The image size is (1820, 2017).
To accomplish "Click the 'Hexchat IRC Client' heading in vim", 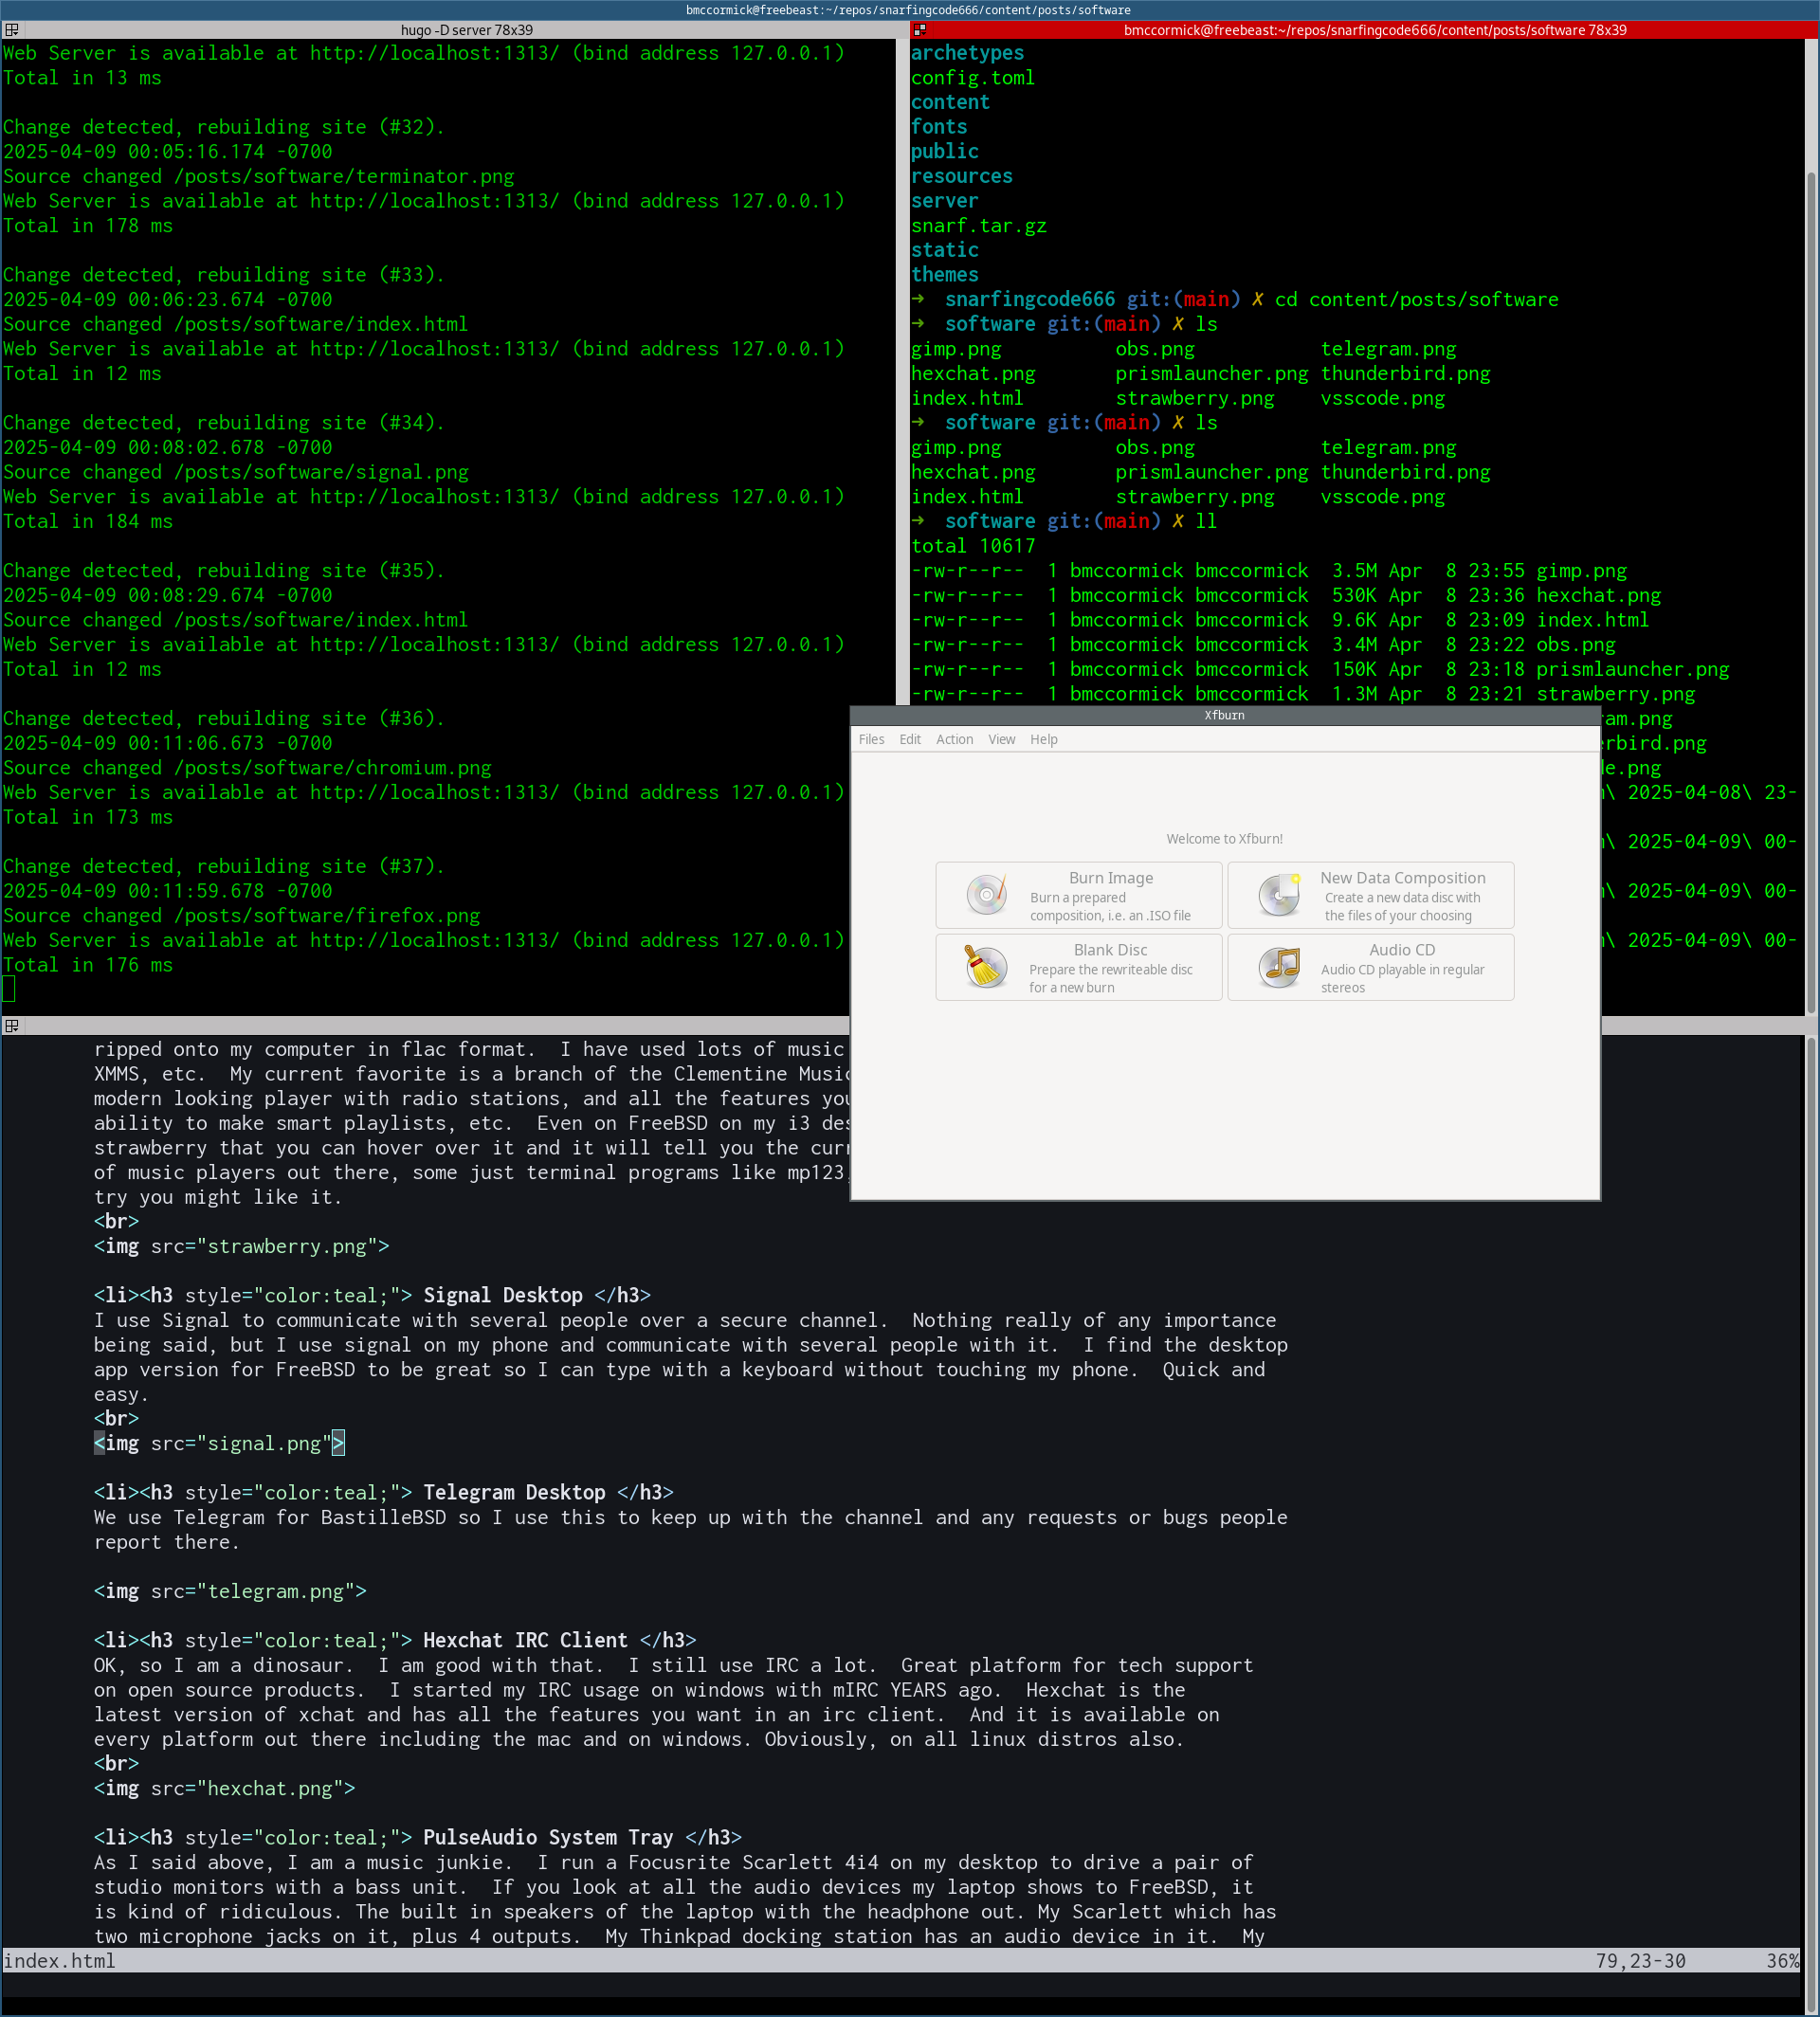I will (525, 1640).
